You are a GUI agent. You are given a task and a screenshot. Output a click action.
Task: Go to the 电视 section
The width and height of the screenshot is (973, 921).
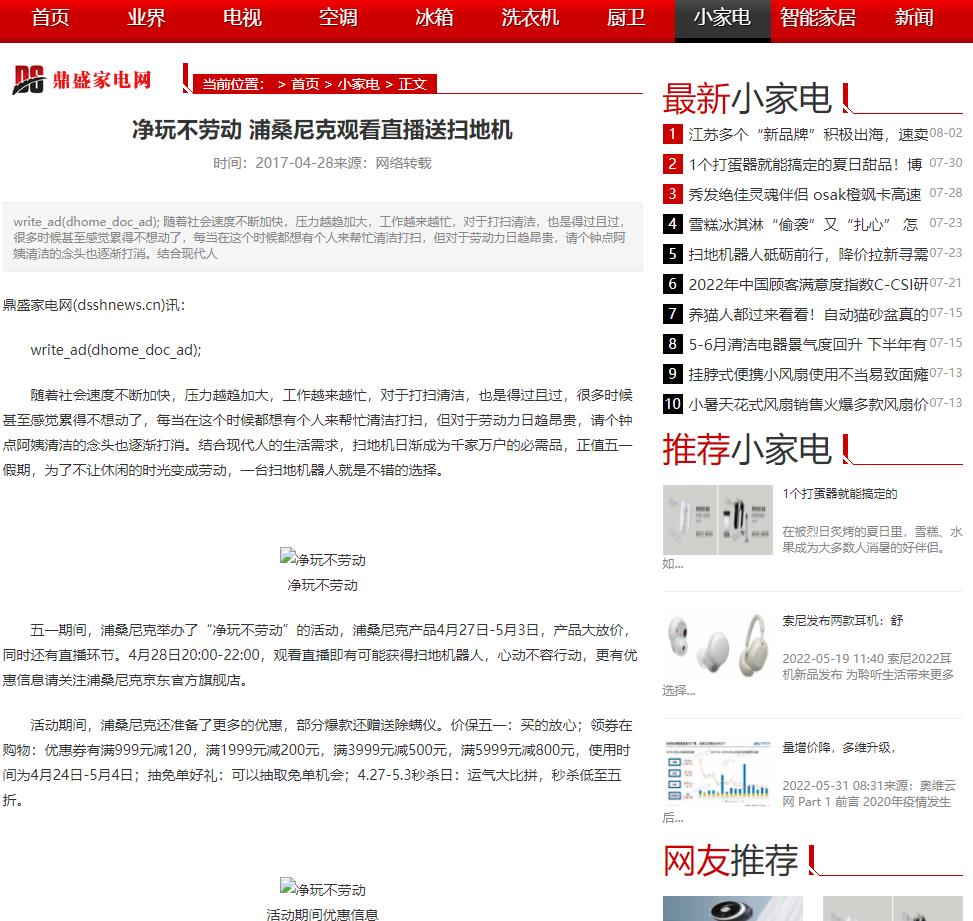(x=242, y=18)
